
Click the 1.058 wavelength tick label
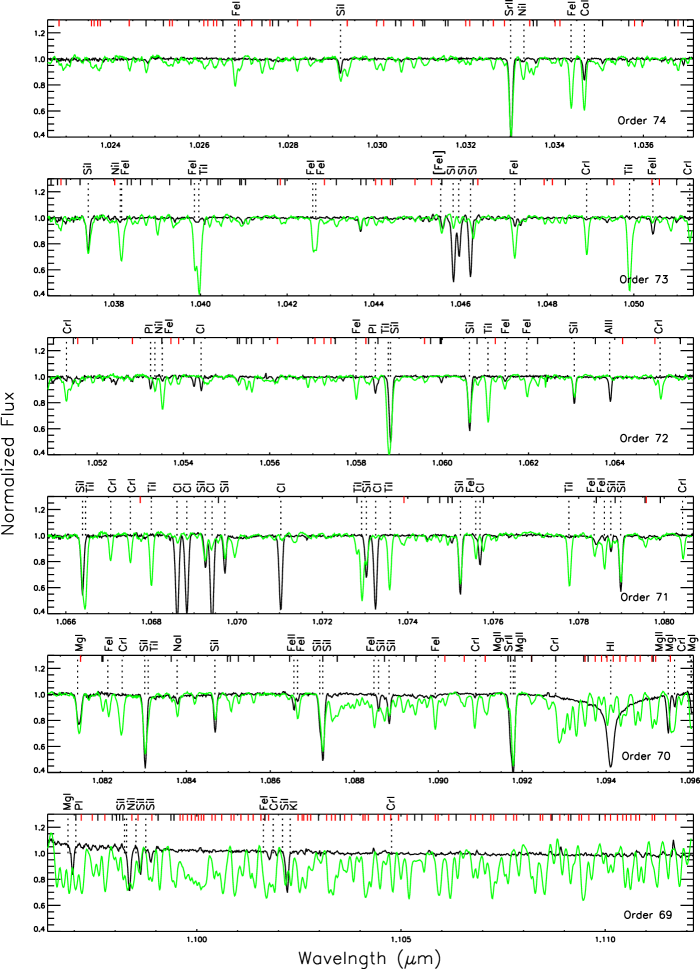(356, 463)
